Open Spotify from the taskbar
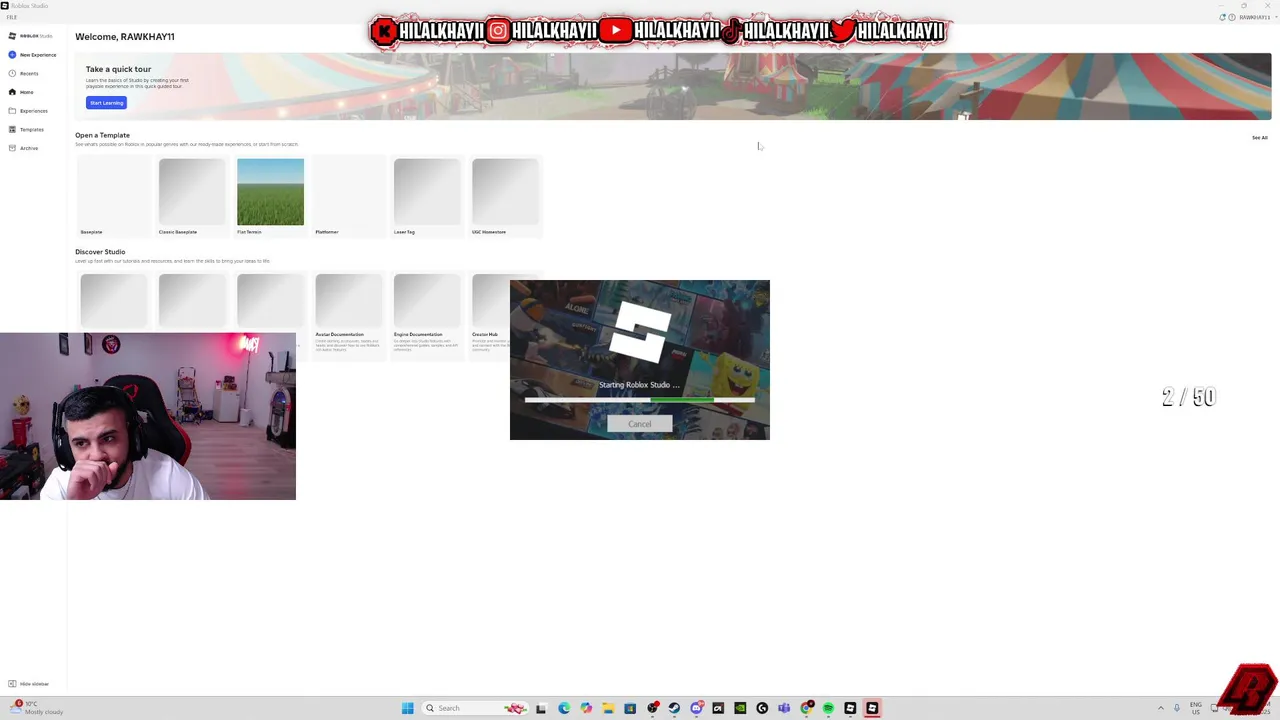 [x=828, y=708]
